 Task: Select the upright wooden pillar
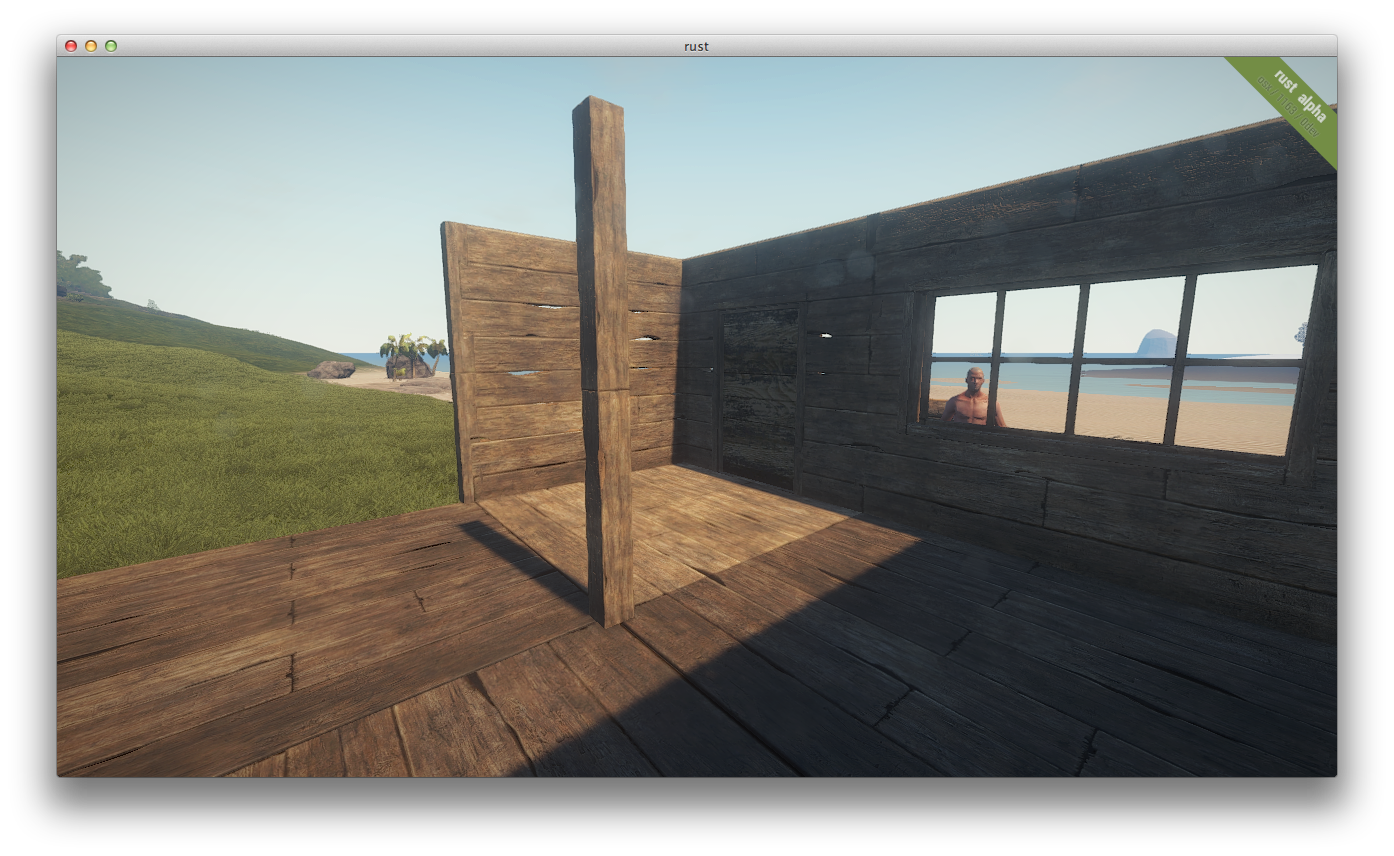tap(604, 360)
